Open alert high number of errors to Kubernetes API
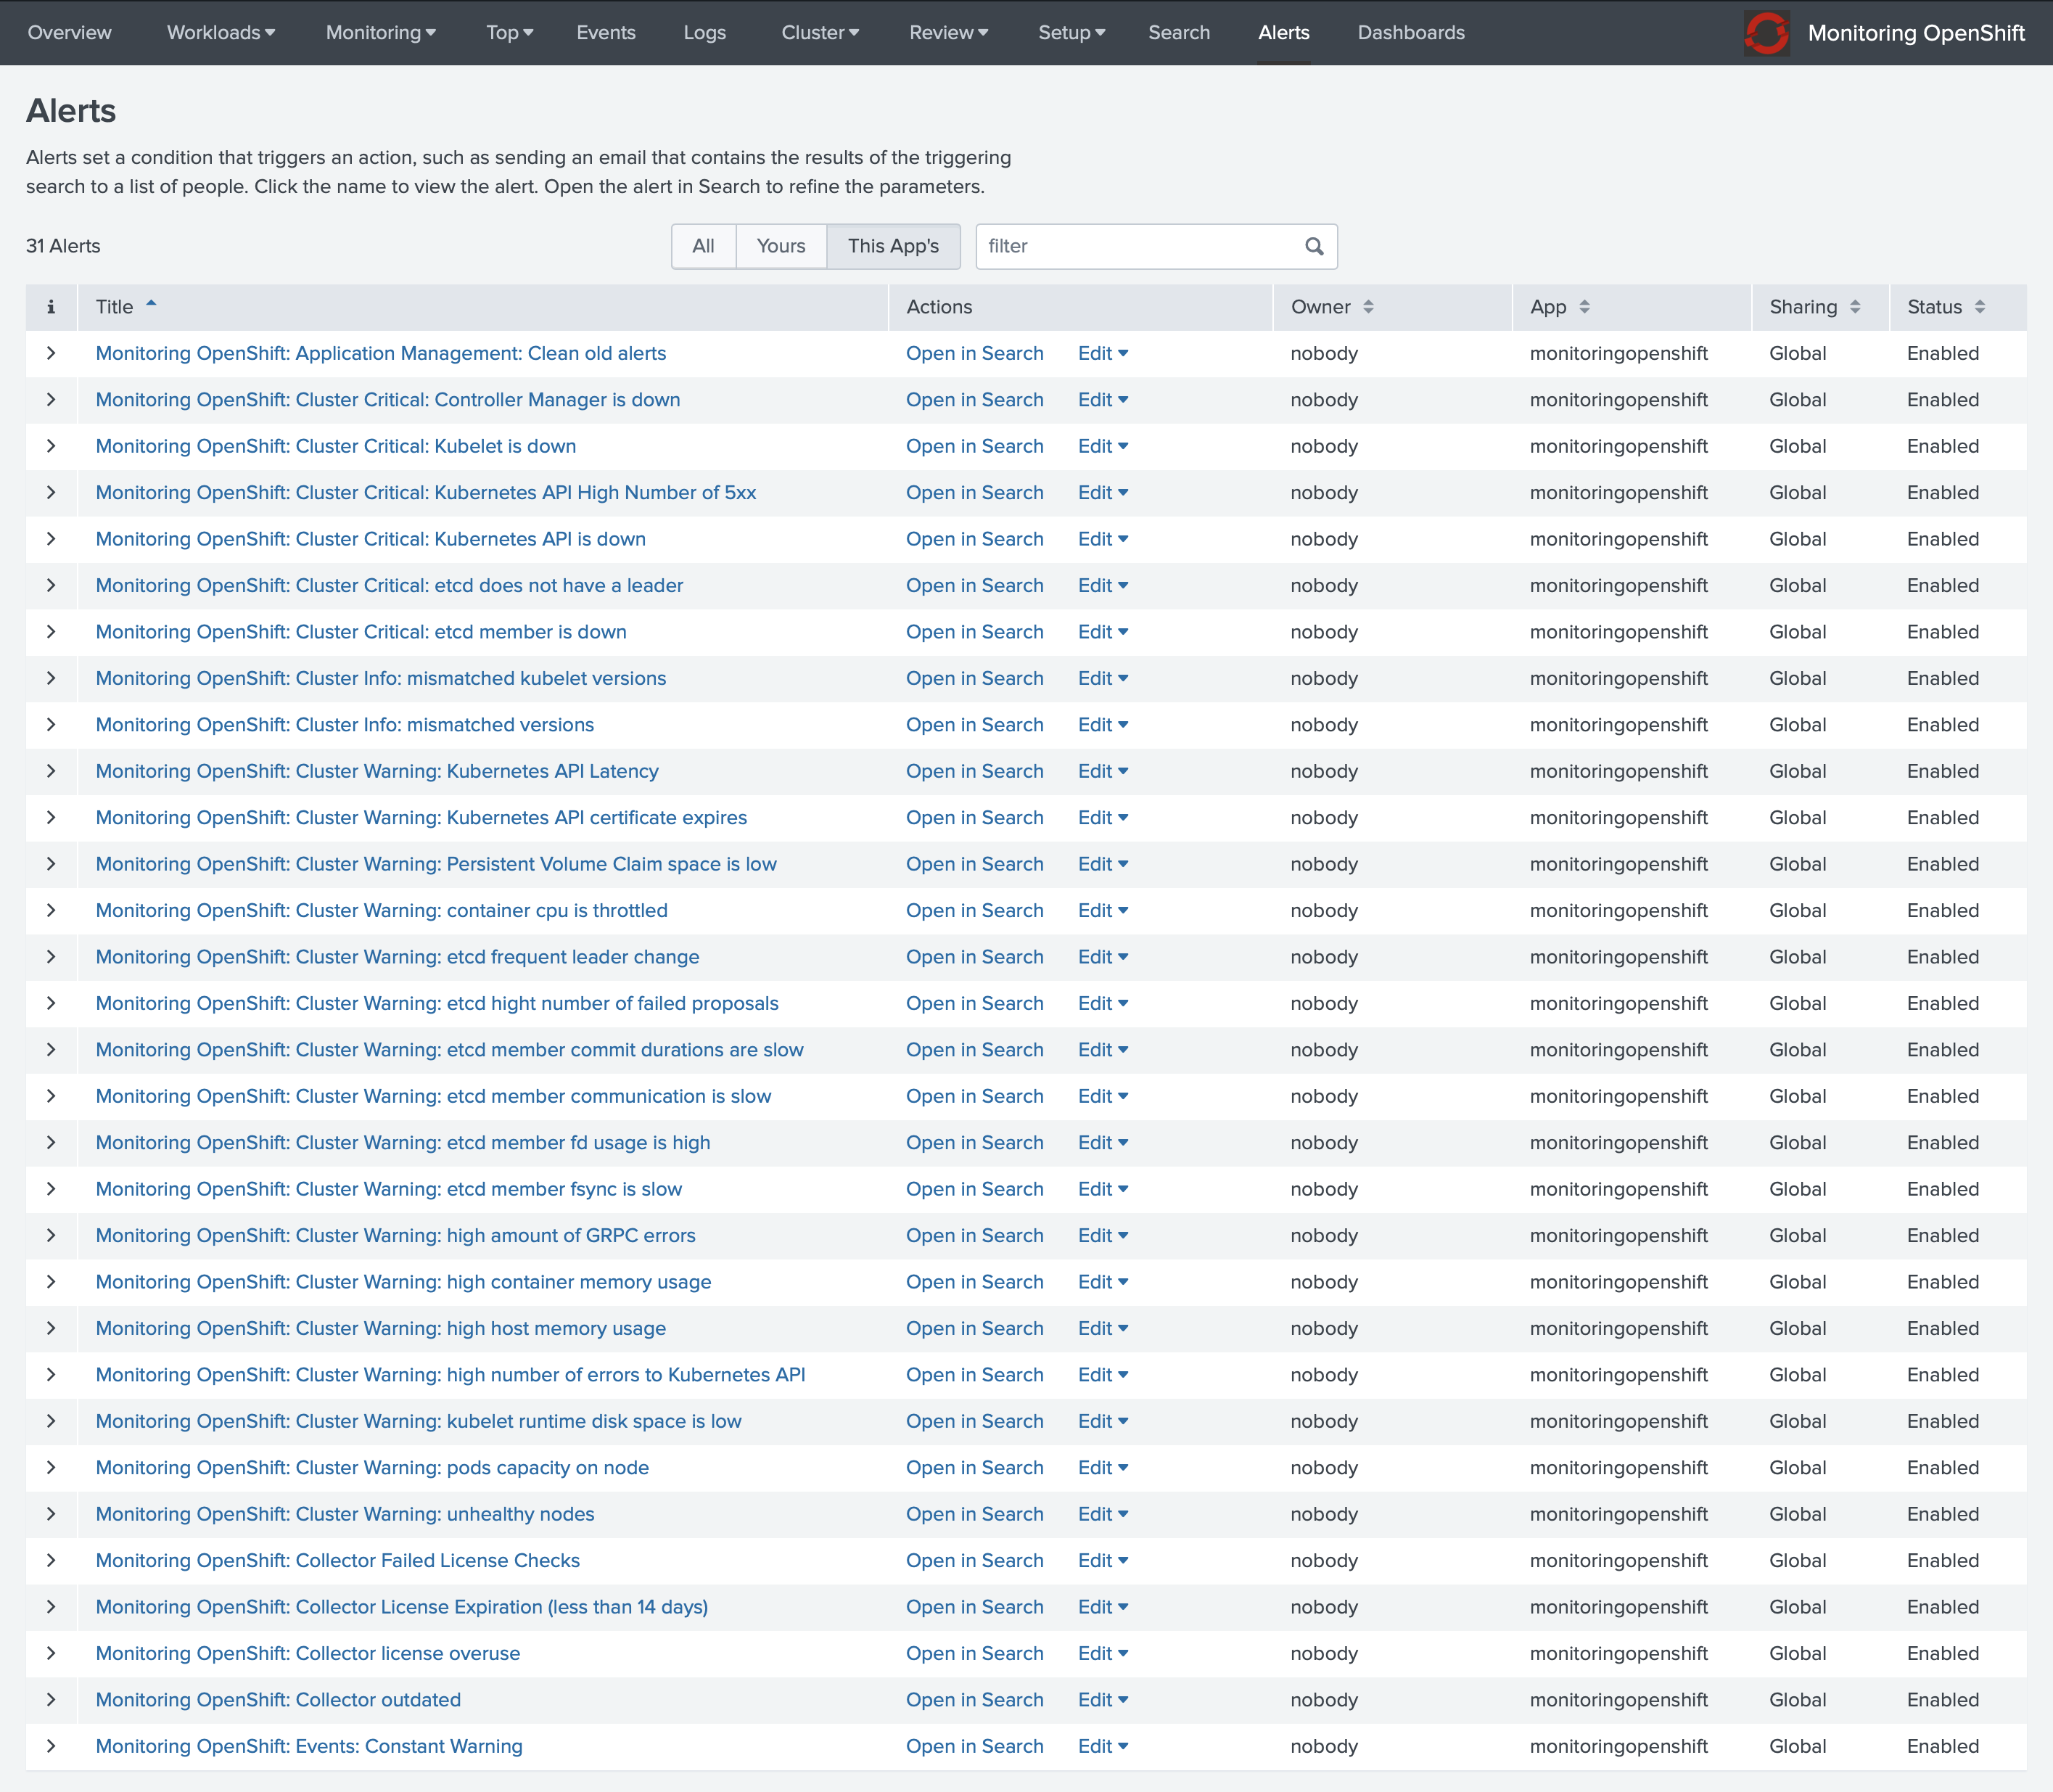This screenshot has width=2053, height=1792. pos(451,1375)
